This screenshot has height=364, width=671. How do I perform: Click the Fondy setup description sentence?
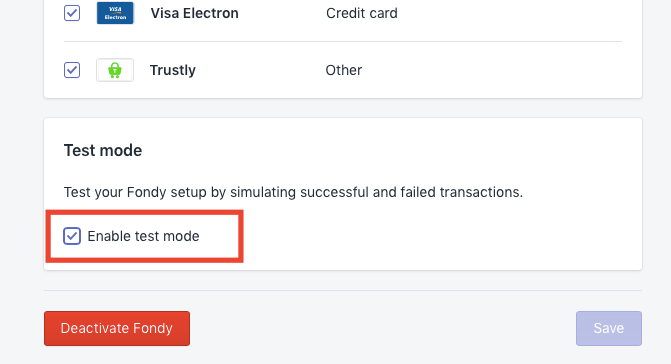click(x=293, y=192)
